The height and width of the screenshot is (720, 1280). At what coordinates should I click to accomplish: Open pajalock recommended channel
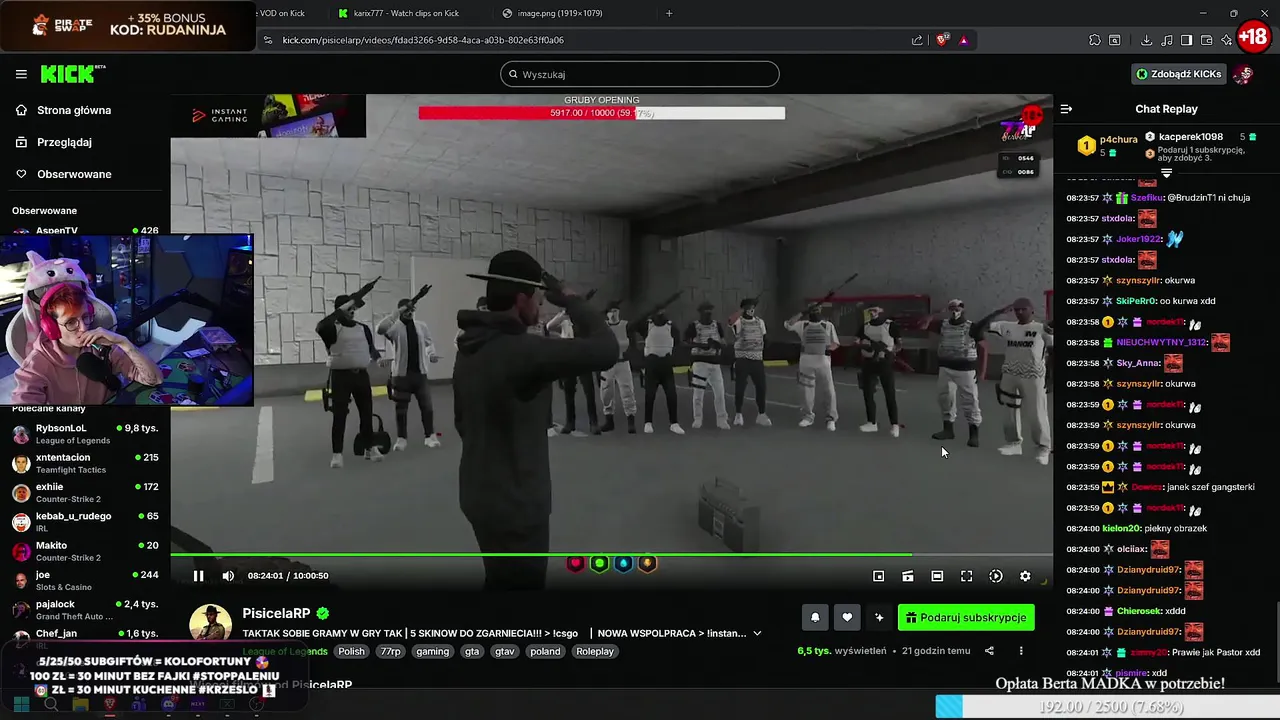click(85, 610)
